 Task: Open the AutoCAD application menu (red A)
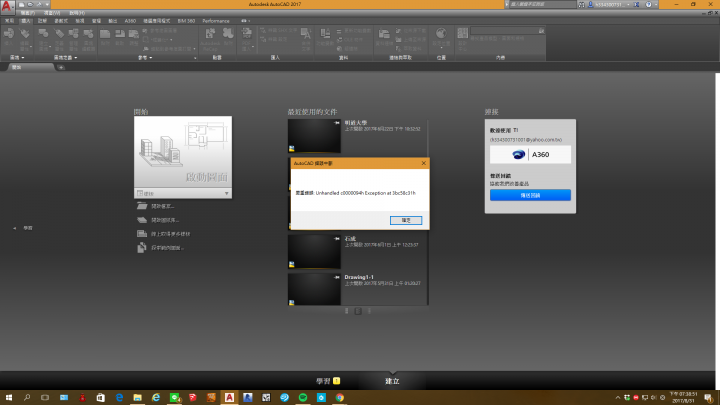pyautogui.click(x=7, y=6)
